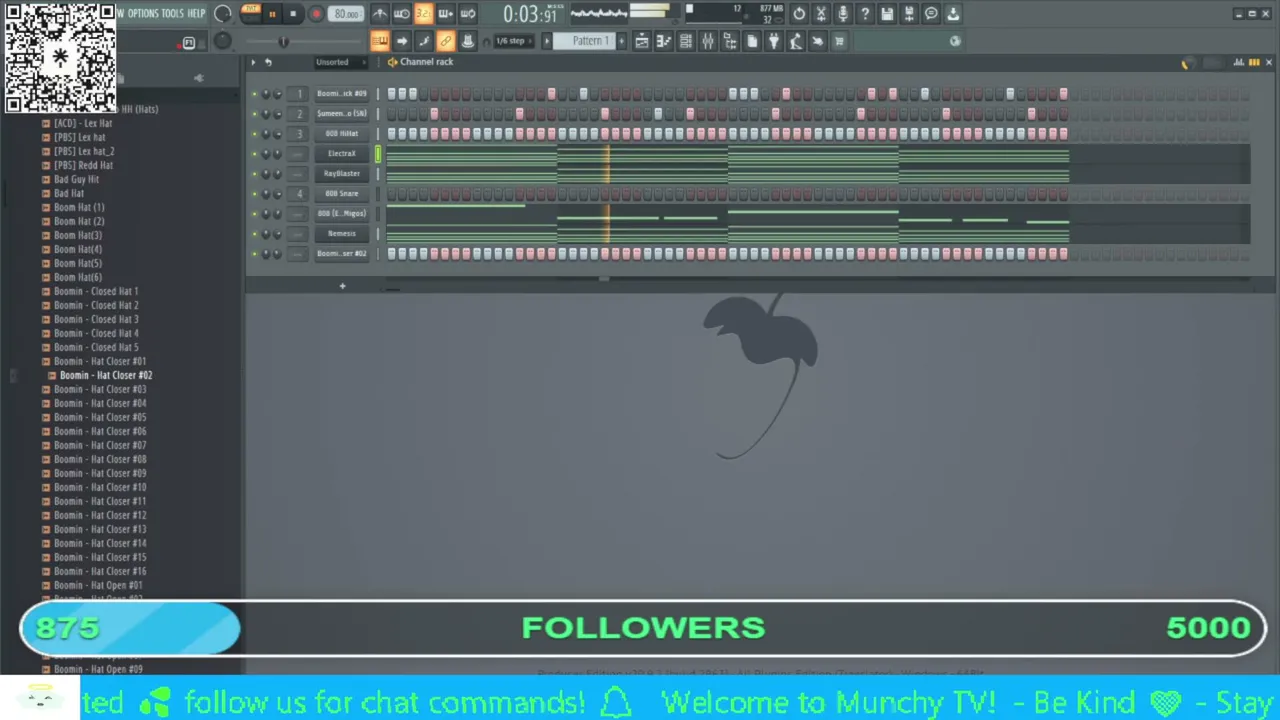
Task: Open the Playlist view icon
Action: (x=642, y=41)
